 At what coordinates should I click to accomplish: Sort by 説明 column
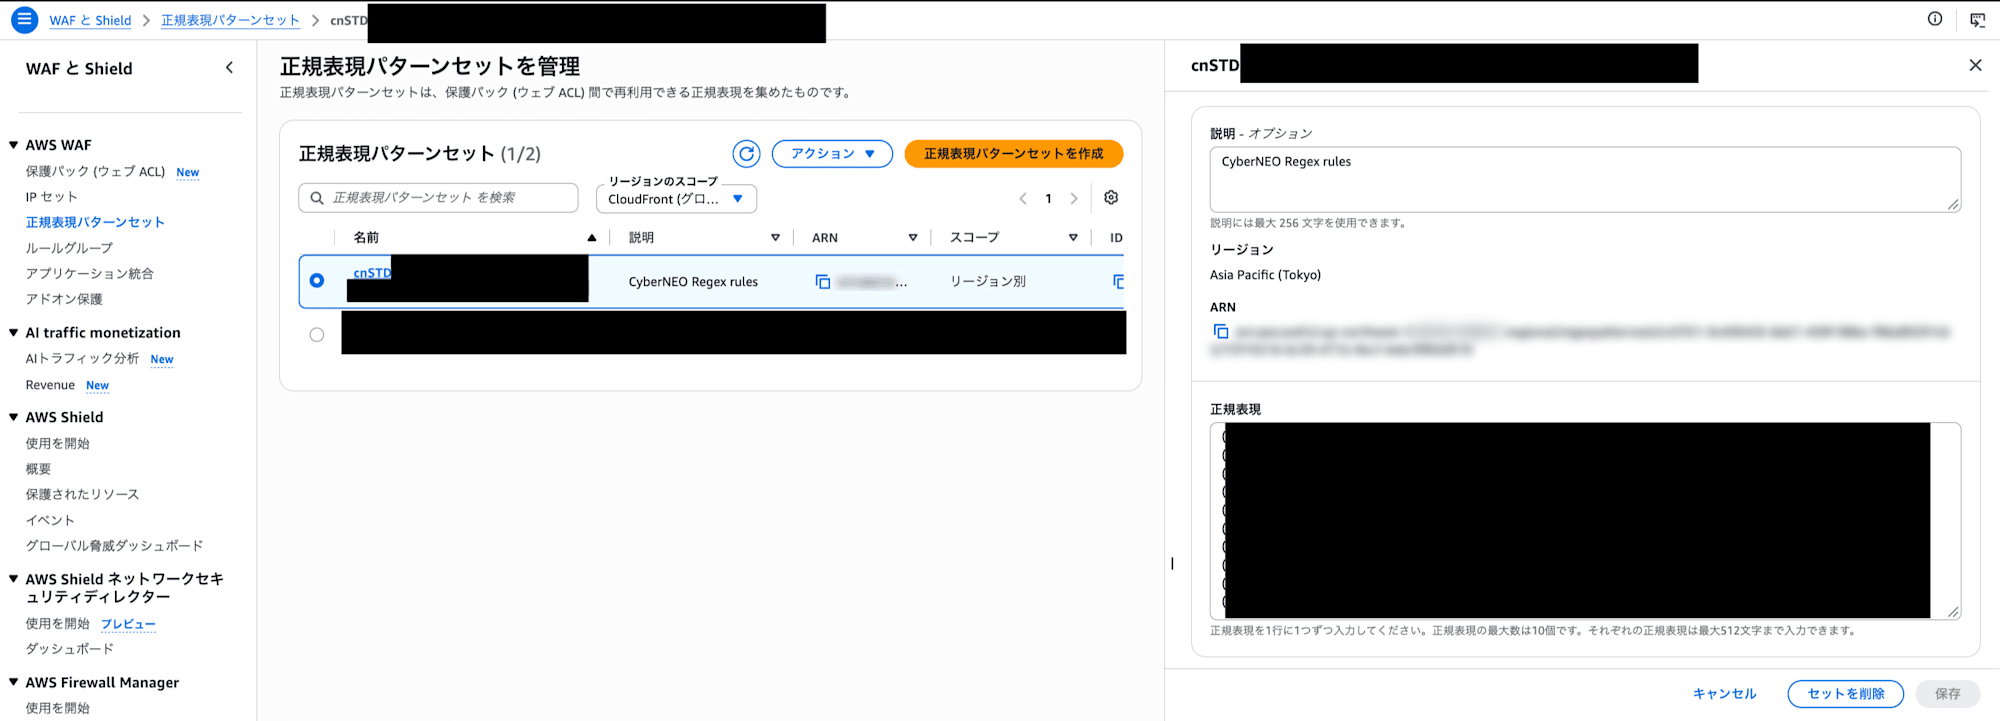[775, 238]
